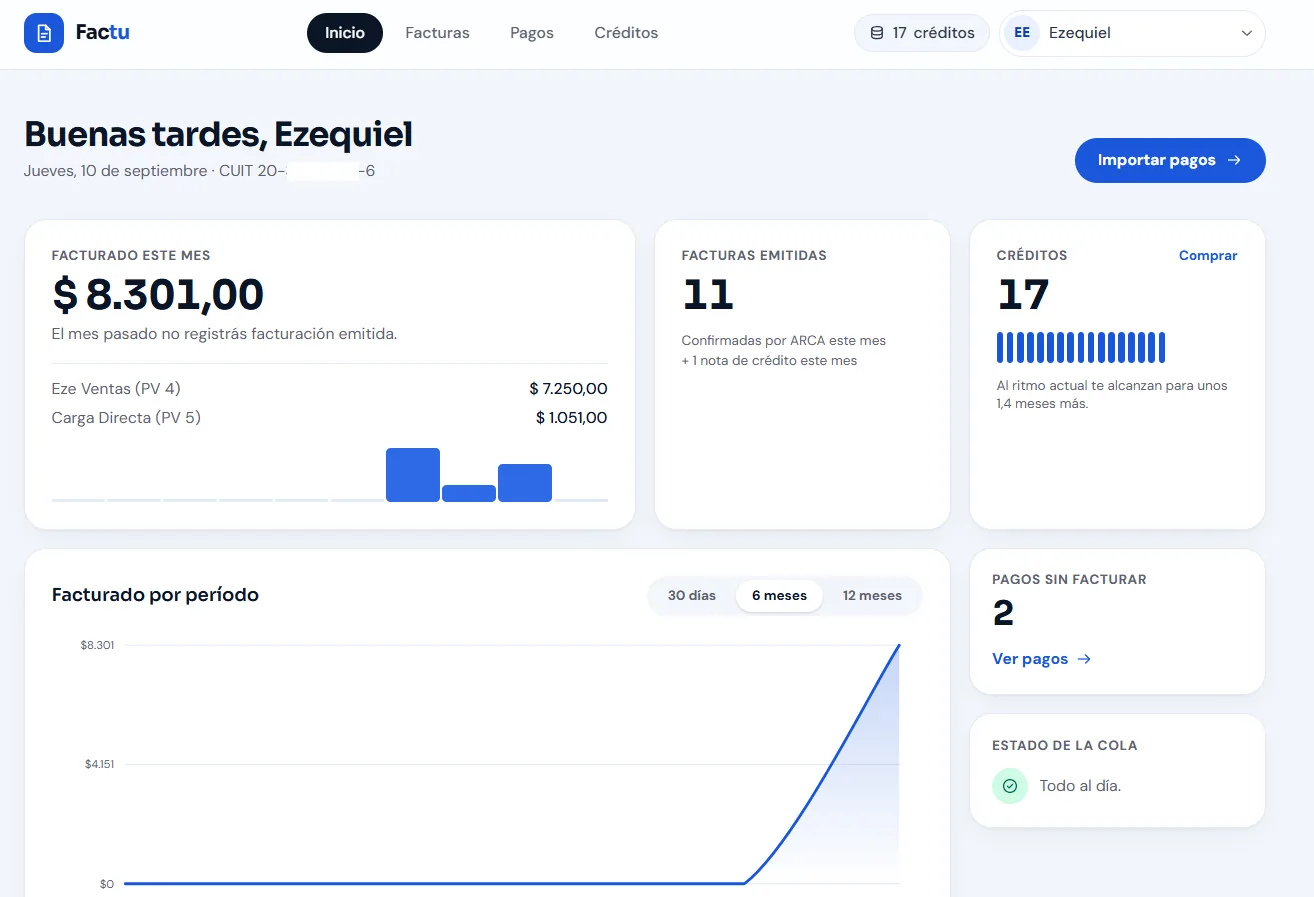Viewport: 1314px width, 897px height.
Task: Click the arrow inside Importar pagos button
Action: (1234, 160)
